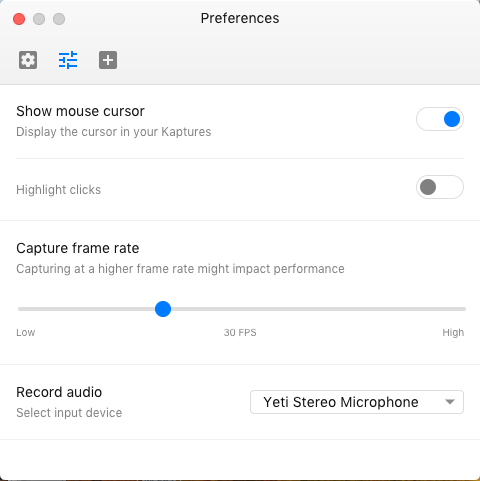This screenshot has height=481, width=480.
Task: Open the Plugins plus tab
Action: (x=108, y=60)
